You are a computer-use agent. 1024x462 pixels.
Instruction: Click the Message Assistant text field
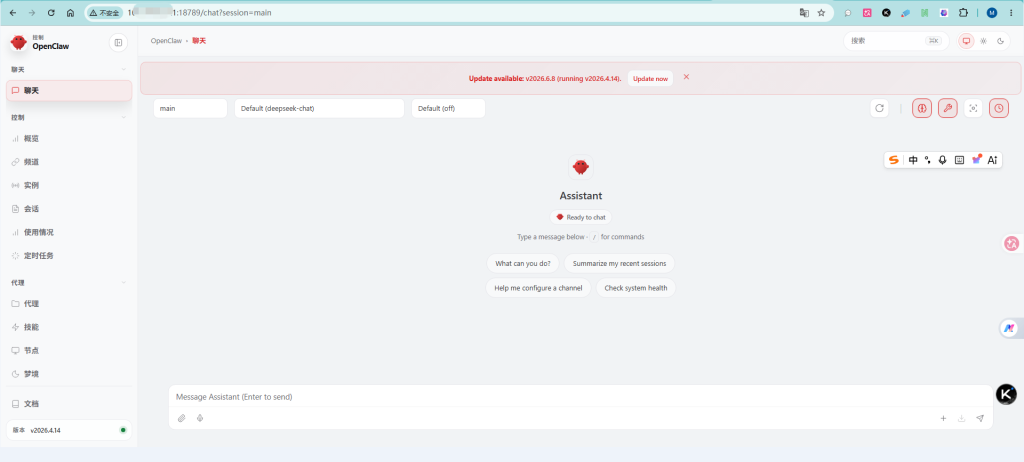click(581, 397)
